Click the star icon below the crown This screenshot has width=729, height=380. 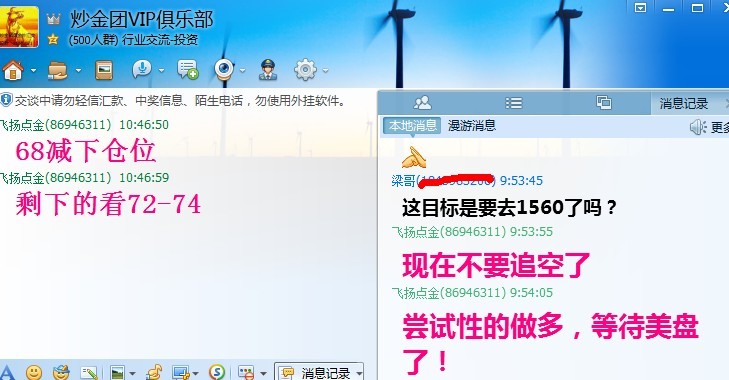coord(53,40)
